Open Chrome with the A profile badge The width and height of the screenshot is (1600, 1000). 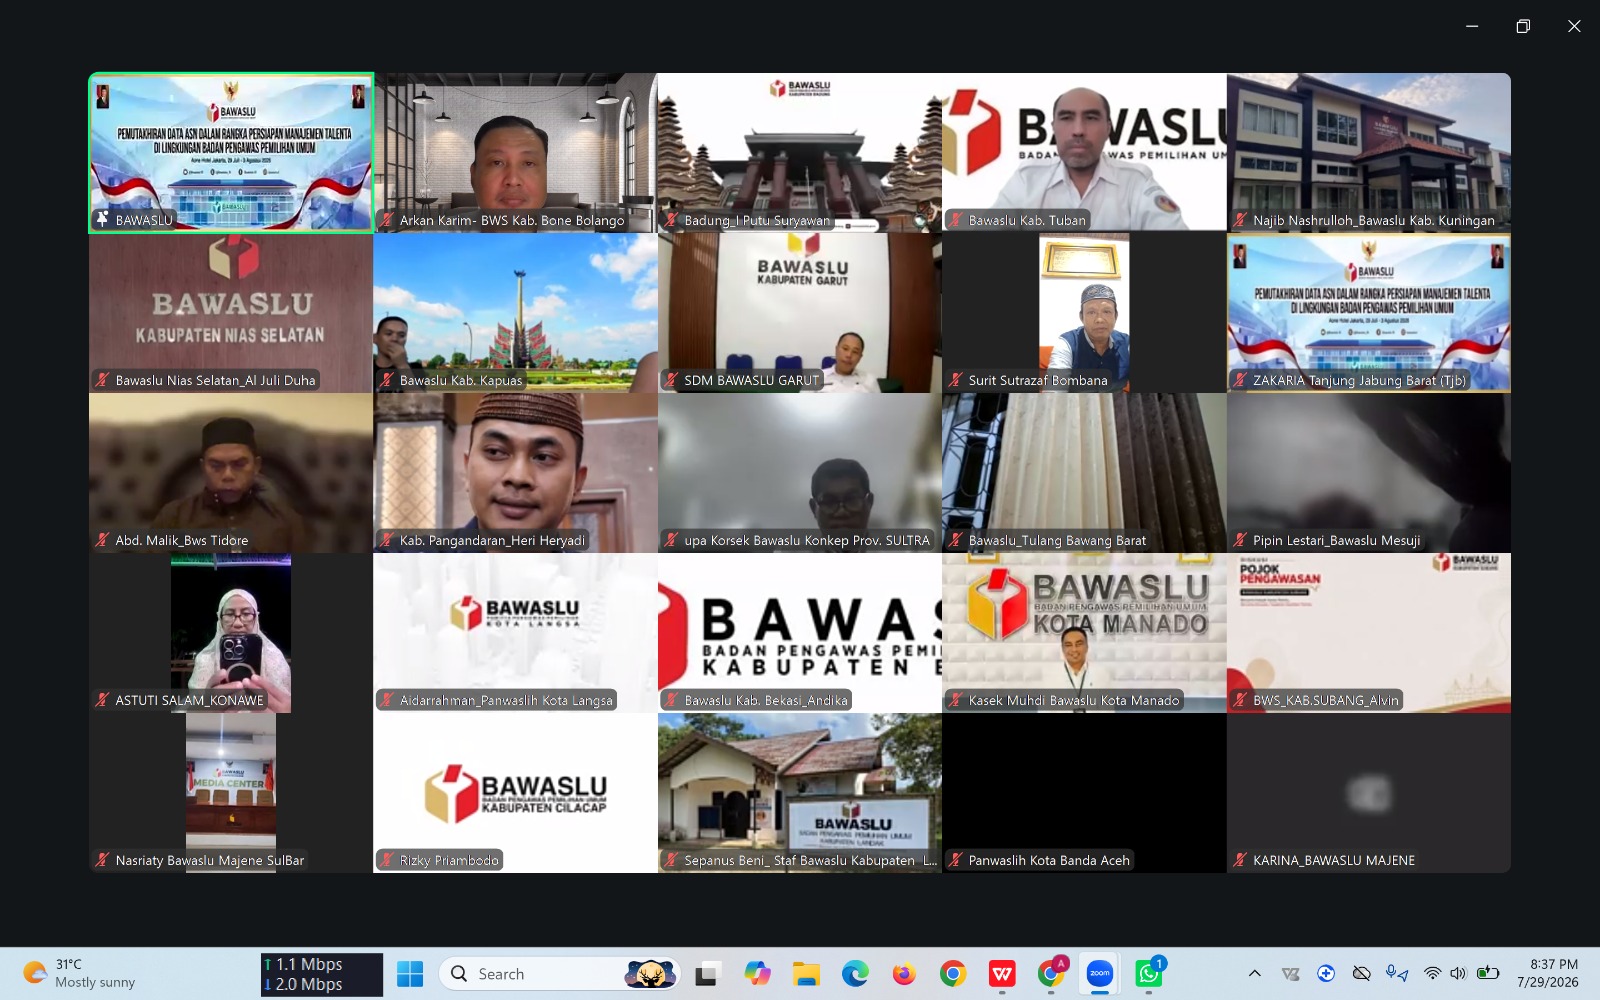pos(1051,974)
